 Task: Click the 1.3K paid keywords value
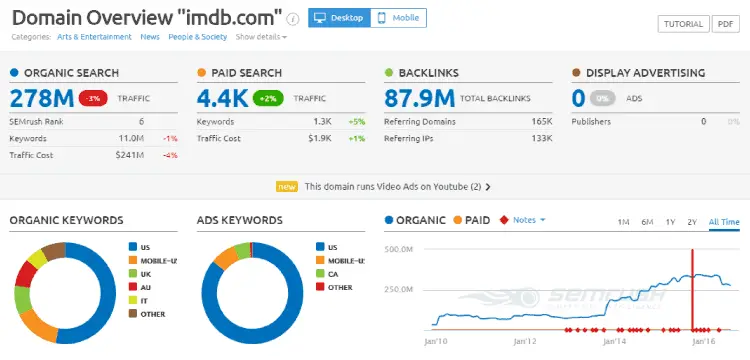tap(323, 122)
